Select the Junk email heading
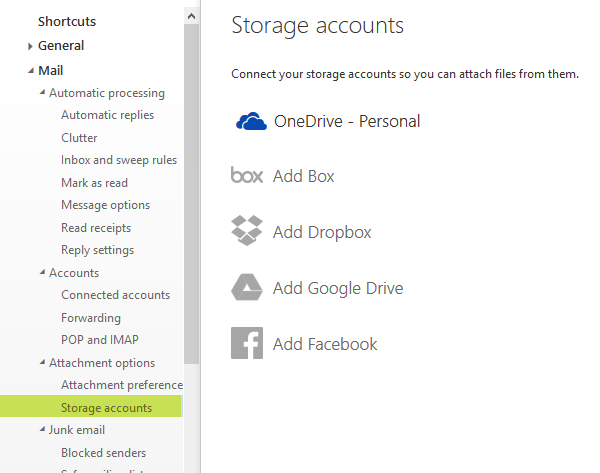This screenshot has width=600, height=473. pos(77,430)
